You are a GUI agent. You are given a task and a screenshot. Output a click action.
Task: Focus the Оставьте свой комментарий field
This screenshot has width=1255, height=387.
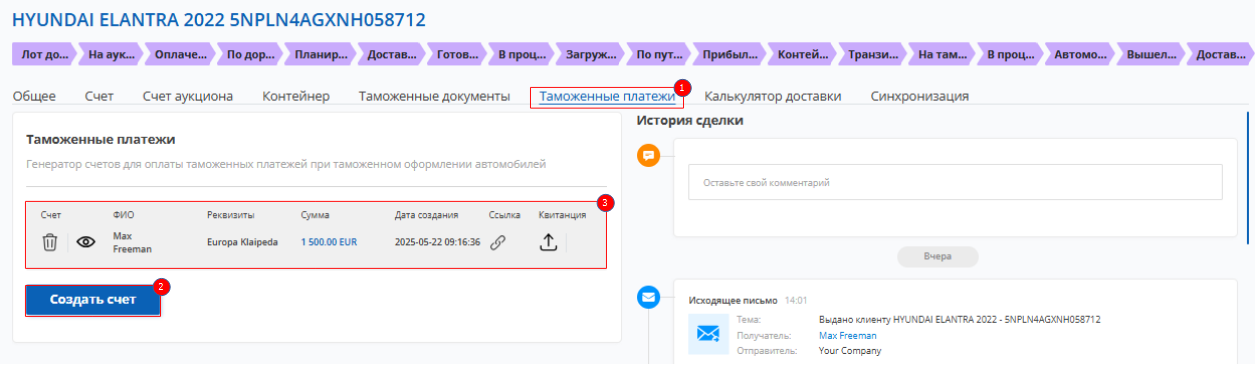[x=955, y=182]
